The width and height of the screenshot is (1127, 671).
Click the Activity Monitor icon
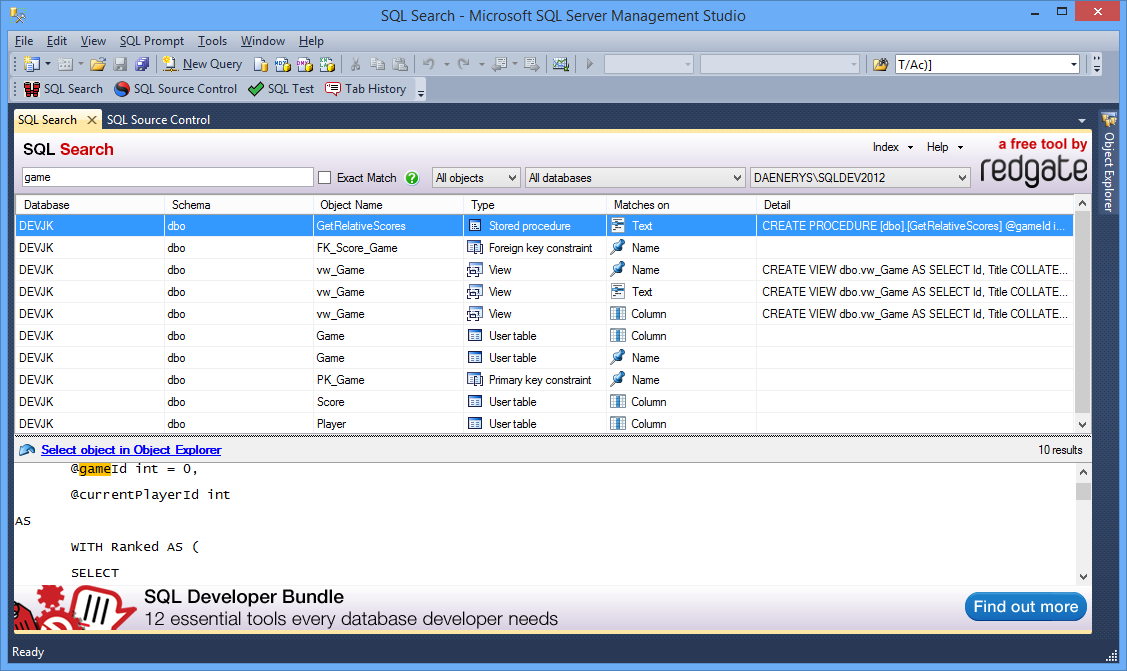(x=561, y=65)
